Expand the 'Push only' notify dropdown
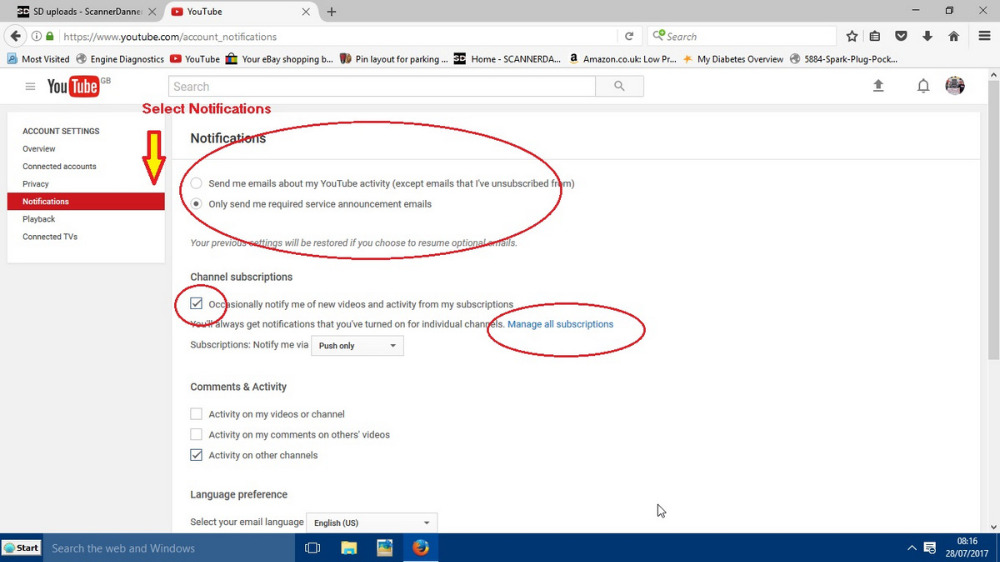The height and width of the screenshot is (562, 1000). tap(357, 346)
